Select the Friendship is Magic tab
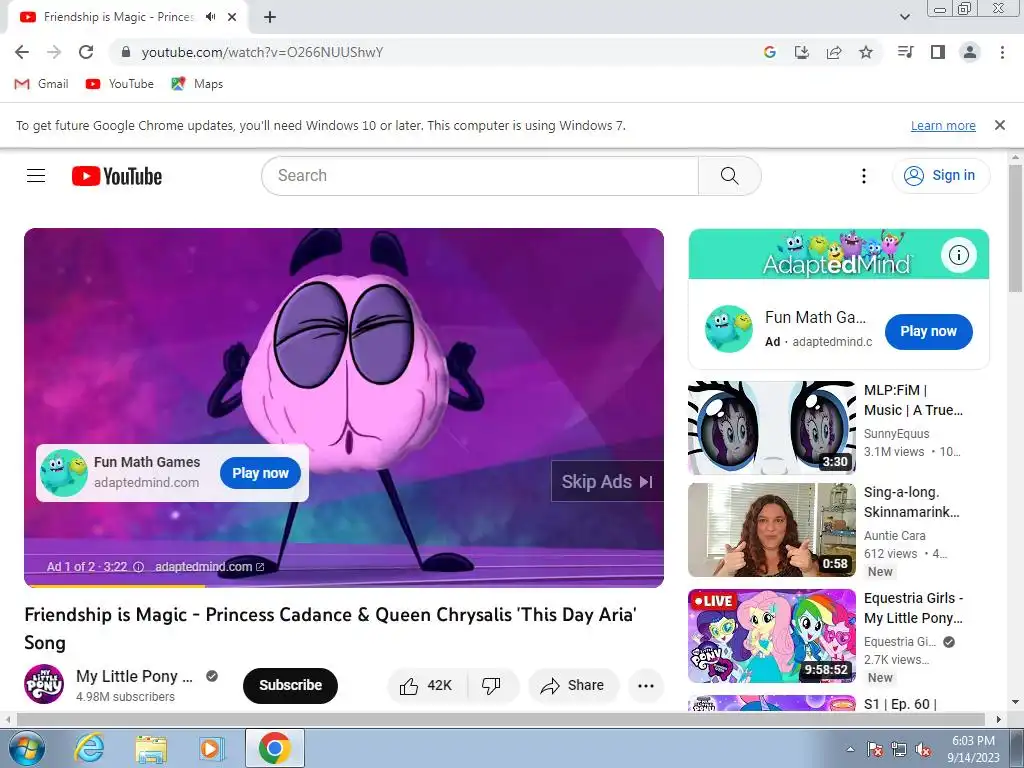1024x768 pixels. (x=119, y=17)
